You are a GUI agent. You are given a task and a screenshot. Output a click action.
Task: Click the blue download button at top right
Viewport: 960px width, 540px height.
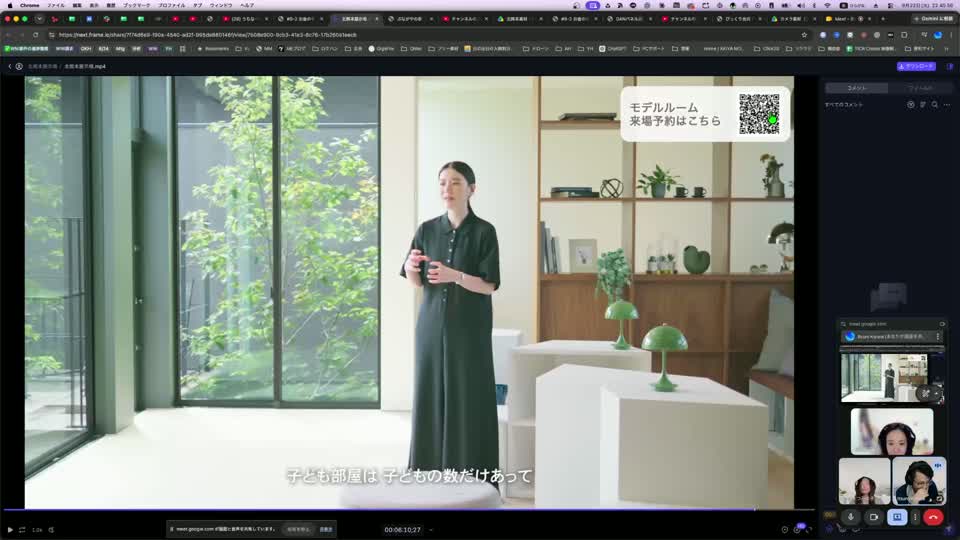click(x=916, y=66)
